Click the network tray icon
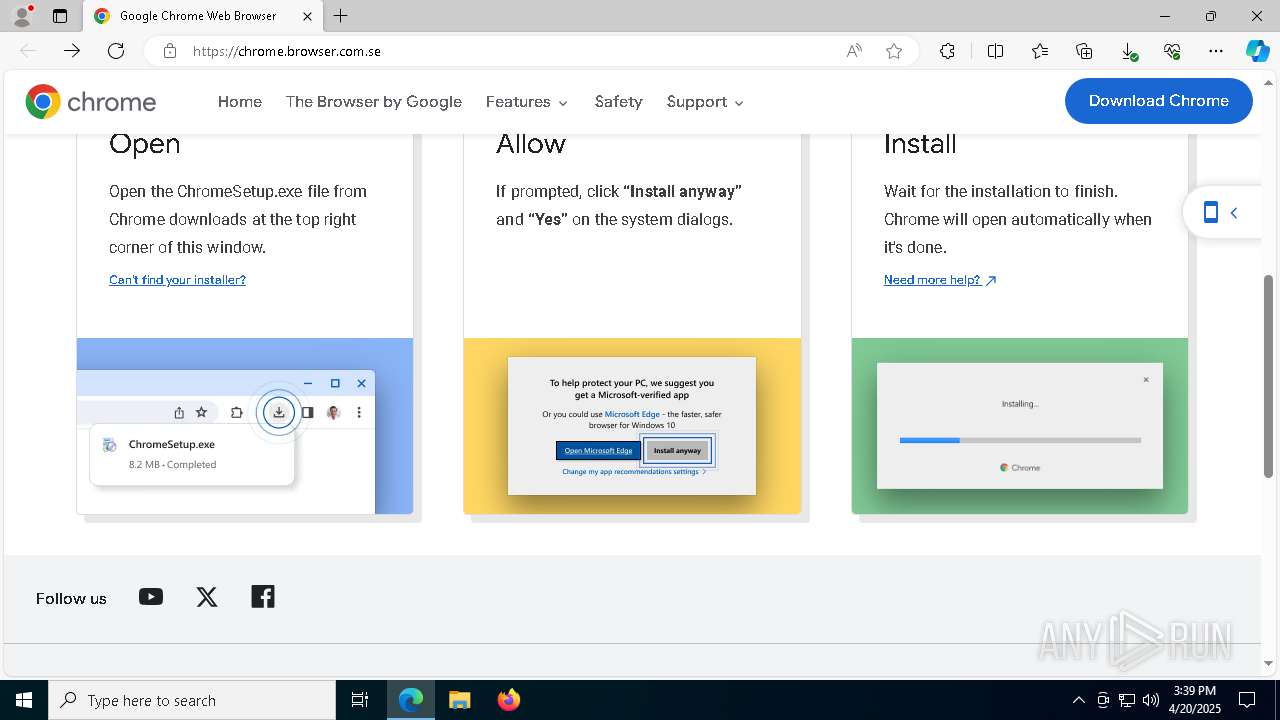The height and width of the screenshot is (720, 1280). coord(1127,700)
